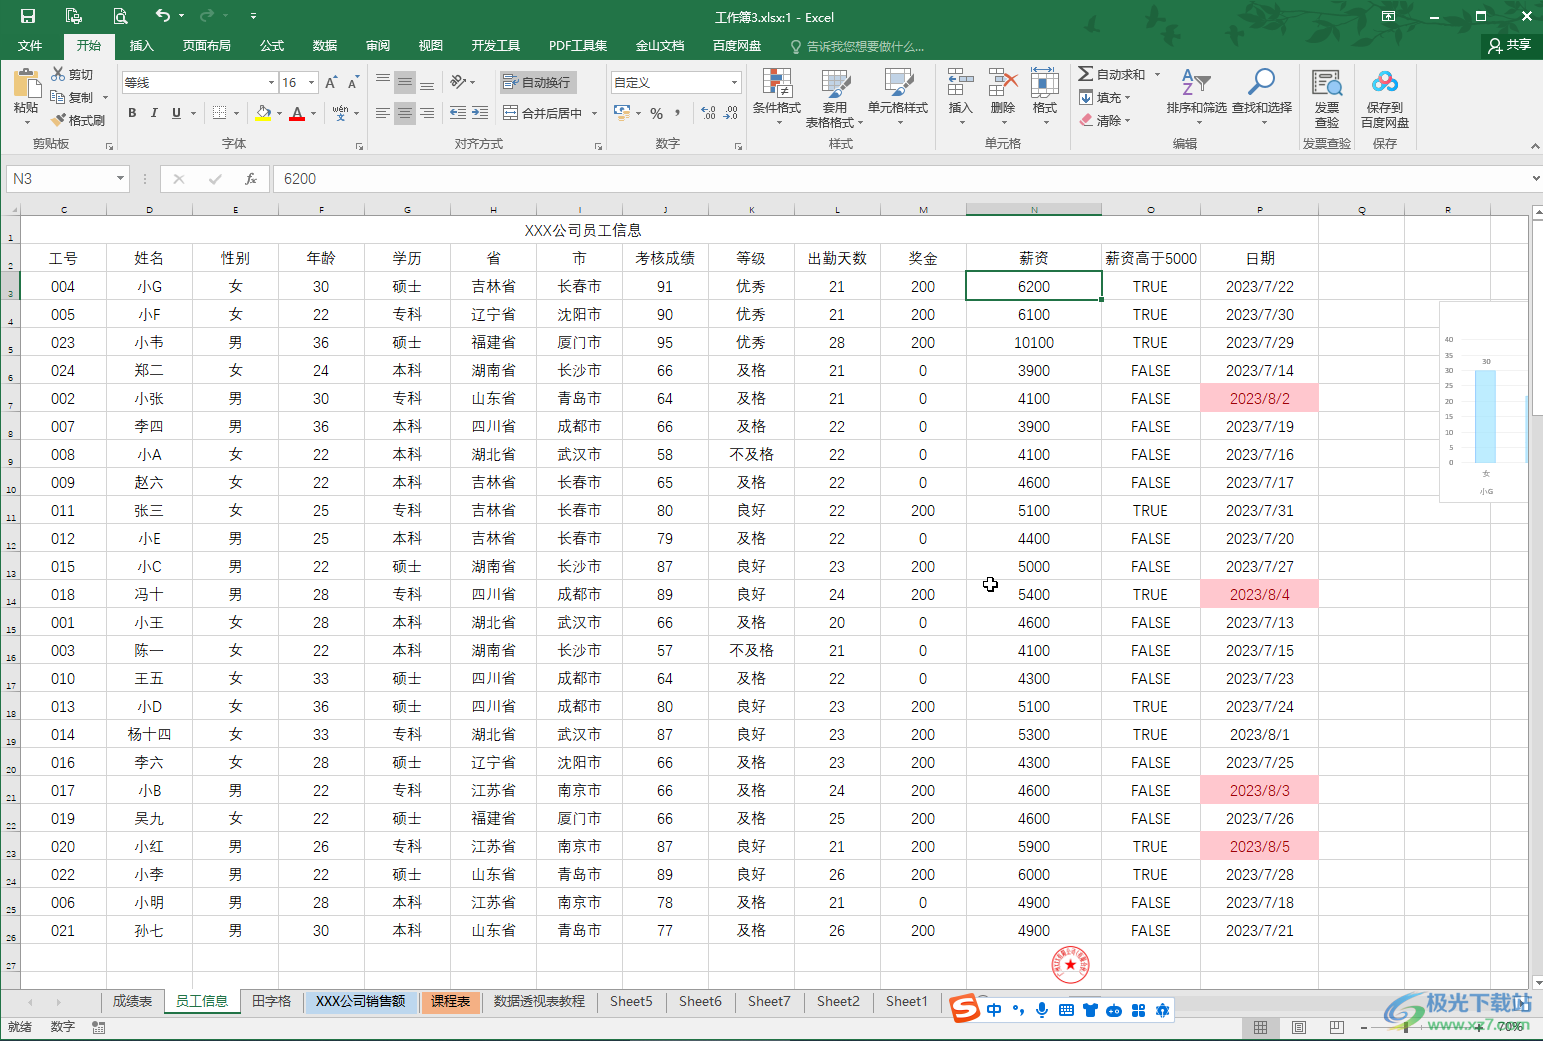The image size is (1543, 1041).
Task: Click the Share (共享) button
Action: tap(1510, 45)
